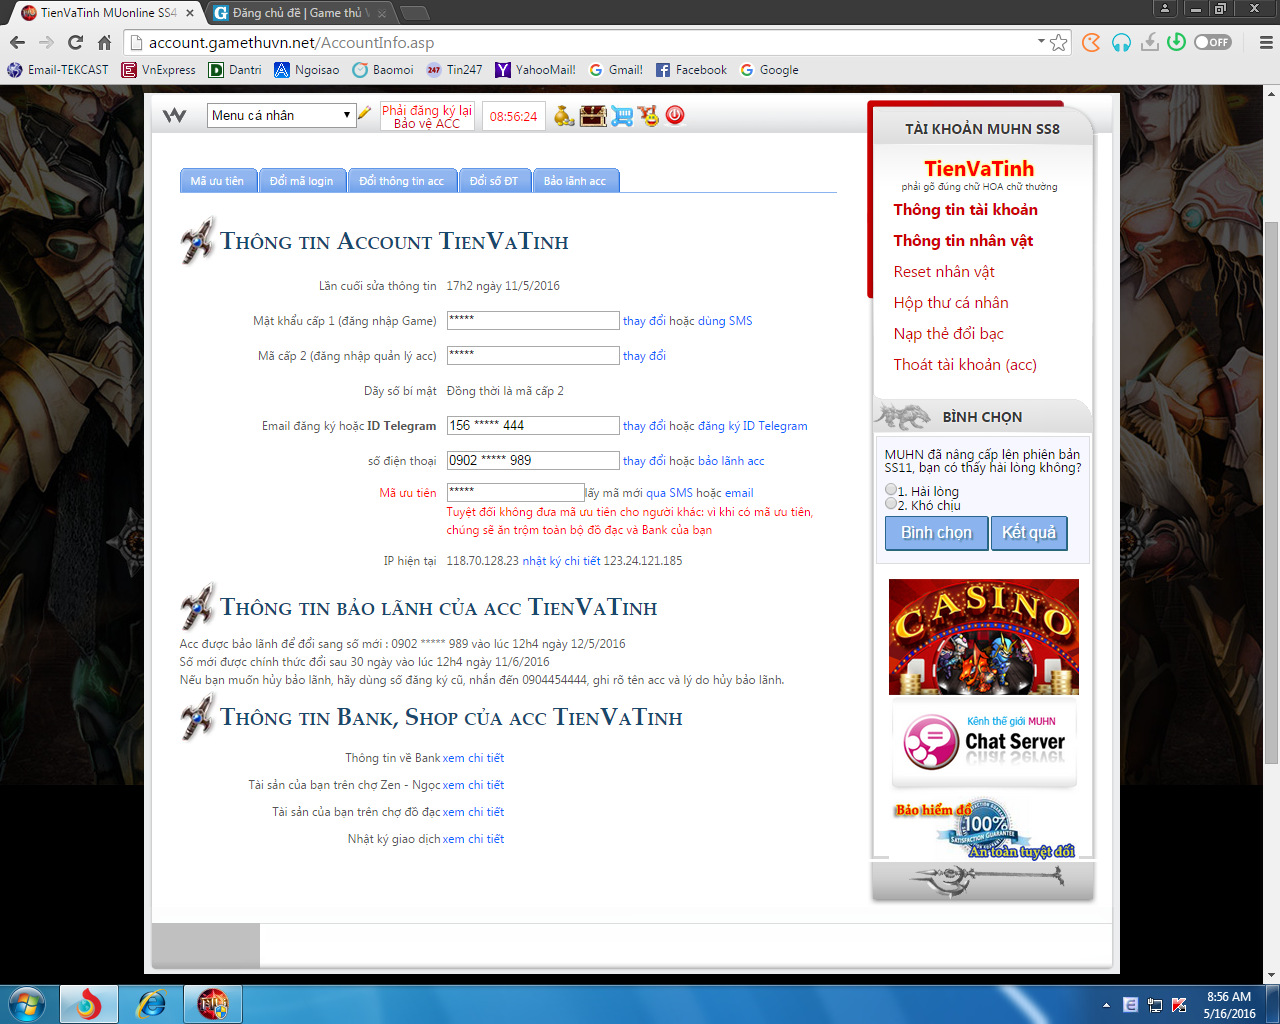
Task: Click the pencil edit icon beside menu
Action: click(x=365, y=114)
